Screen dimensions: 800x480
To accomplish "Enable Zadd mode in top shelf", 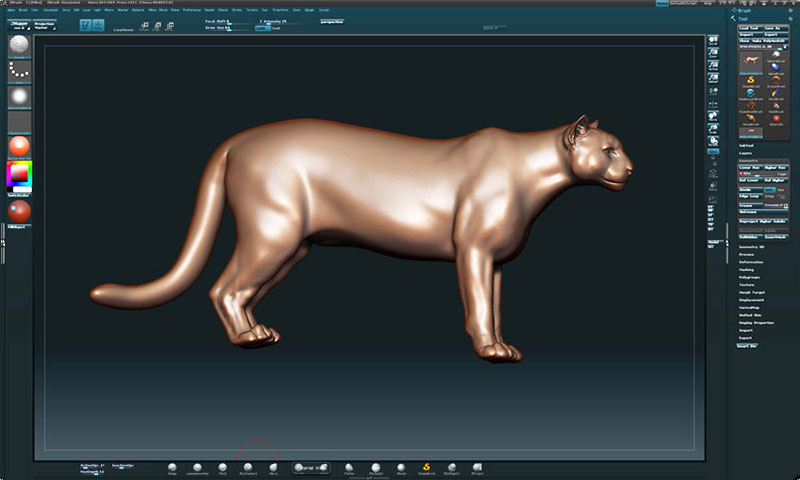I will 261,28.
